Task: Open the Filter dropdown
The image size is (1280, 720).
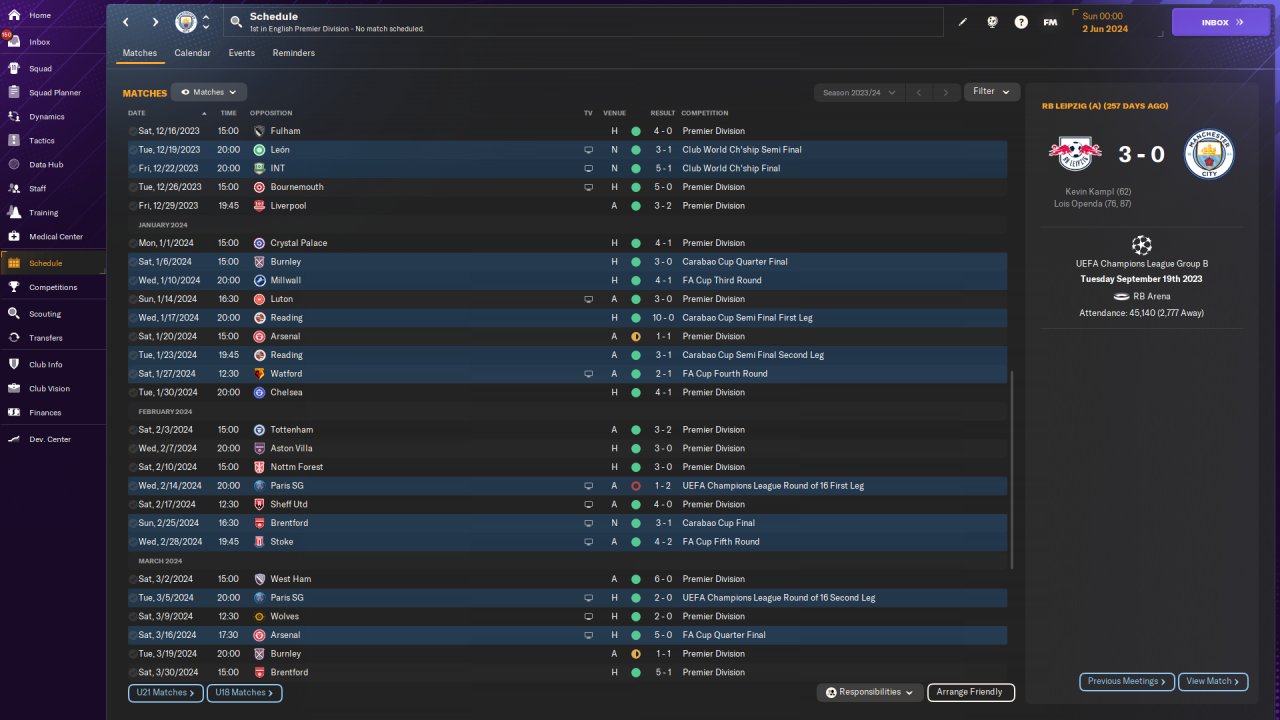Action: 992,91
